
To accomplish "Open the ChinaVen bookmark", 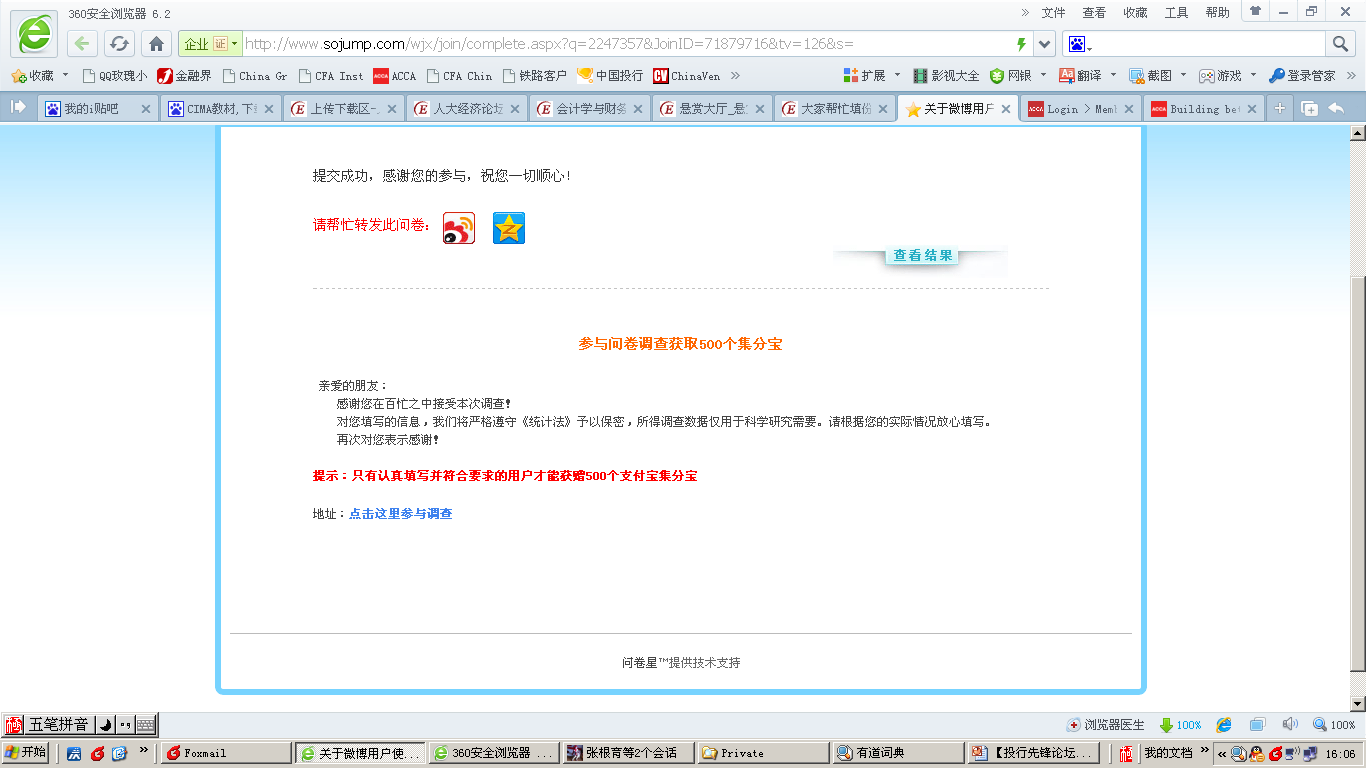I will pyautogui.click(x=687, y=76).
